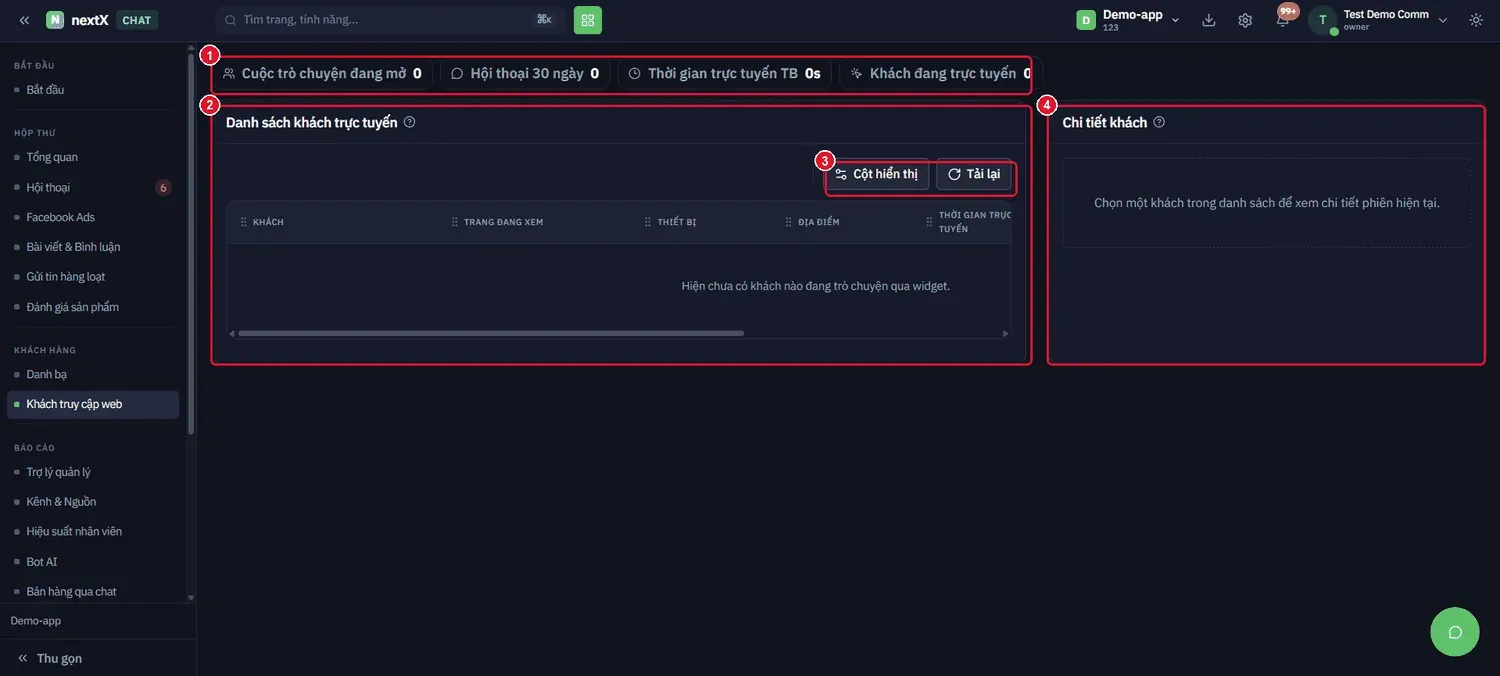Collapse sidebar with double-chevron icon at top

click(x=24, y=20)
